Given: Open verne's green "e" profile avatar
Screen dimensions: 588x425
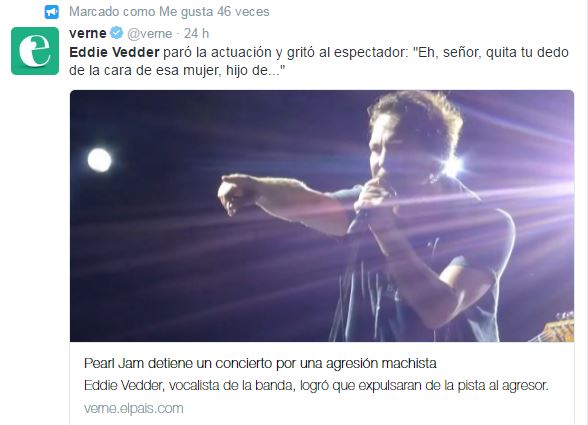Looking at the screenshot, I should click(35, 51).
